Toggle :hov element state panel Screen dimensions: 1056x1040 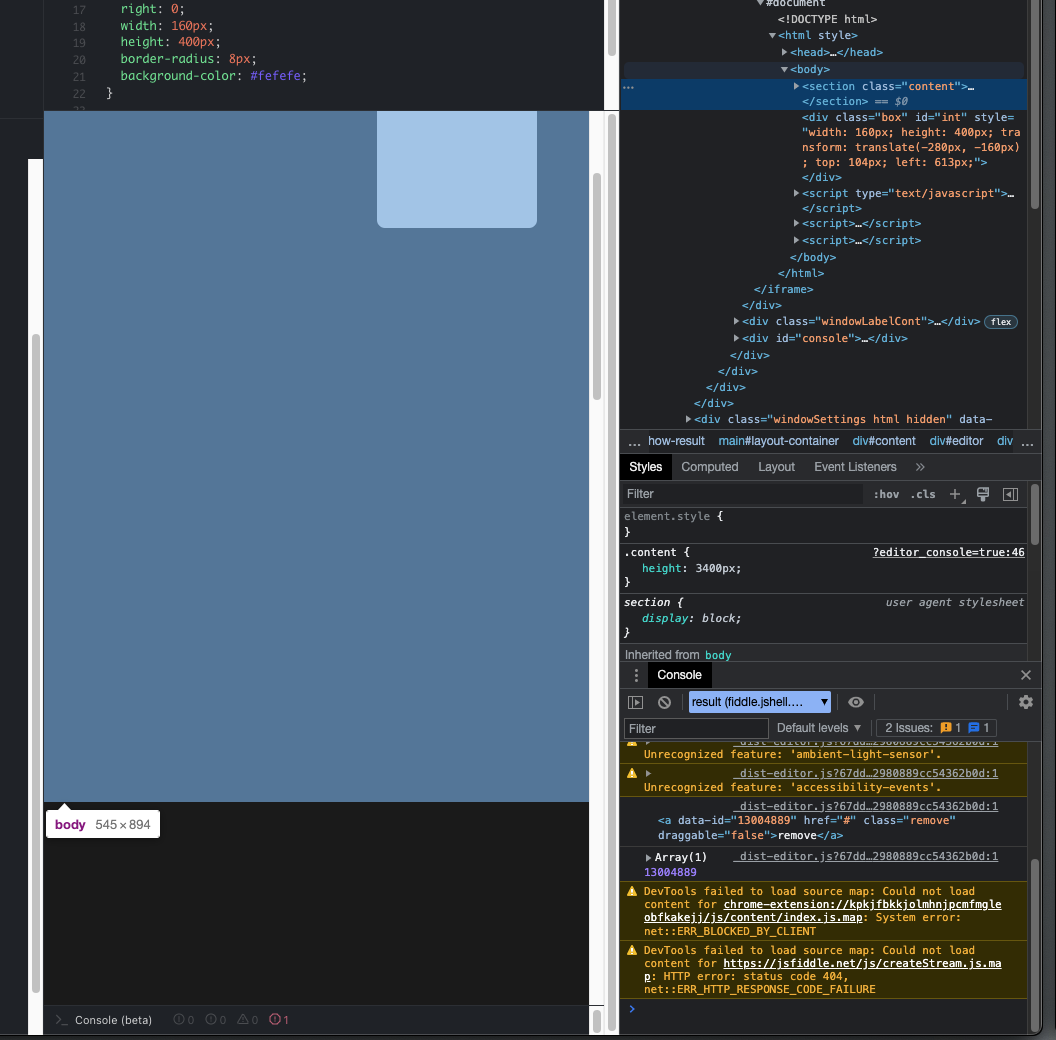click(x=886, y=494)
